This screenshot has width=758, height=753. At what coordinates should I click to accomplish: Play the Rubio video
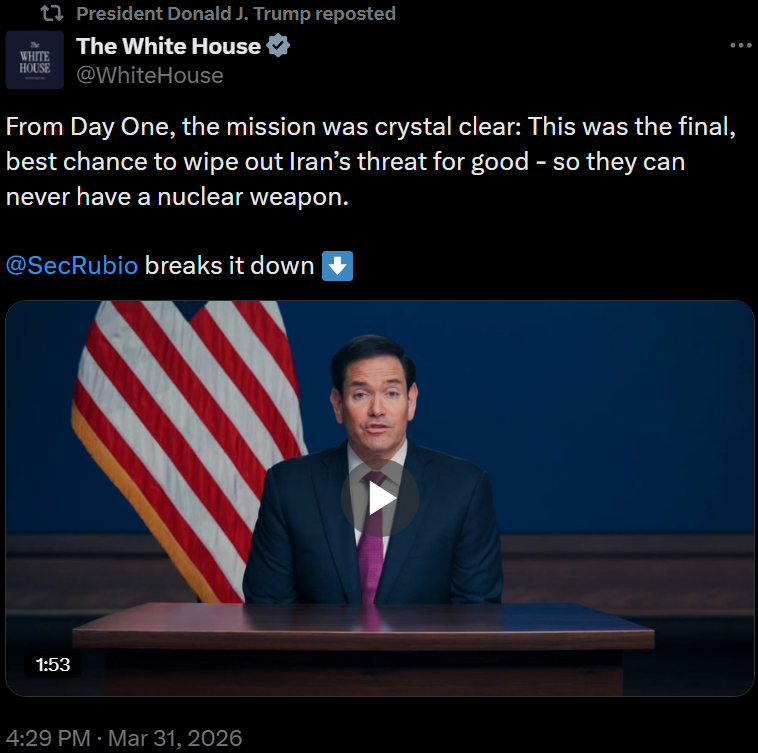[x=379, y=497]
